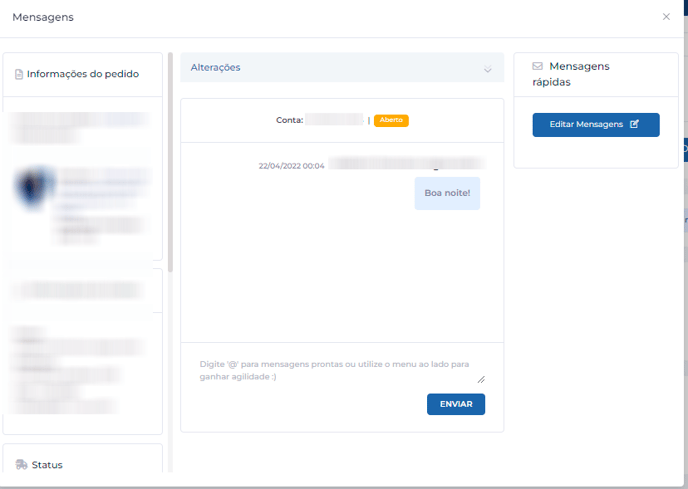Click the 22/04/2022 00:04 timestamp
688x489 pixels.
coord(291,166)
